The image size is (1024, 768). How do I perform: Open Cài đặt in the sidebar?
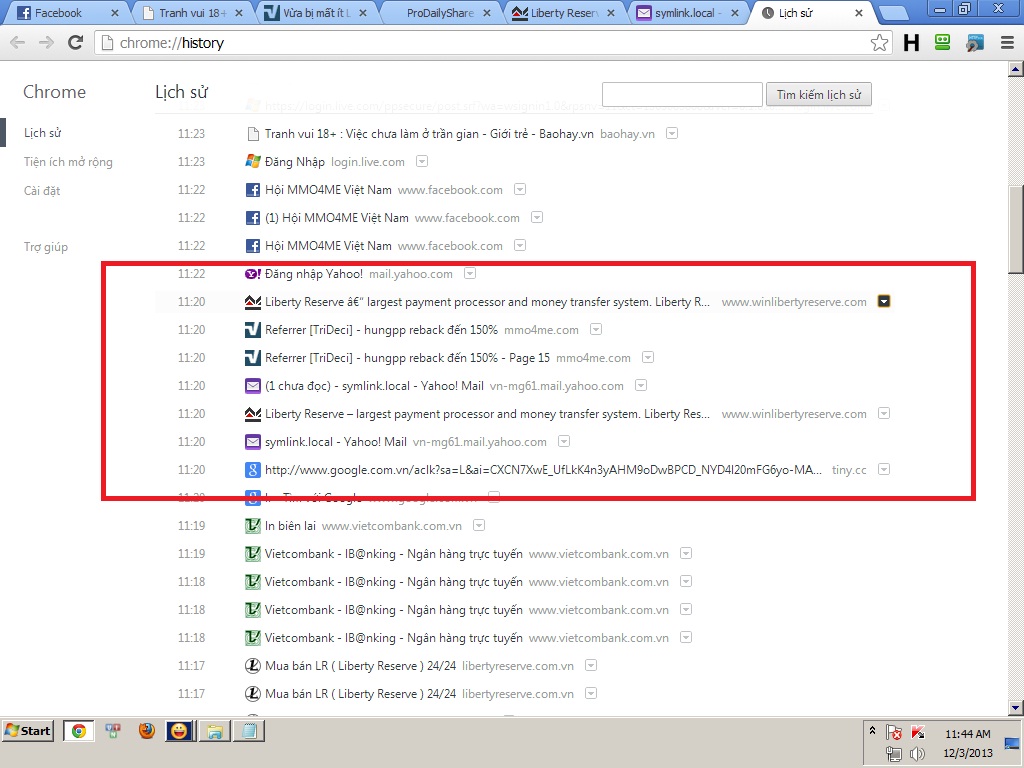[x=42, y=191]
